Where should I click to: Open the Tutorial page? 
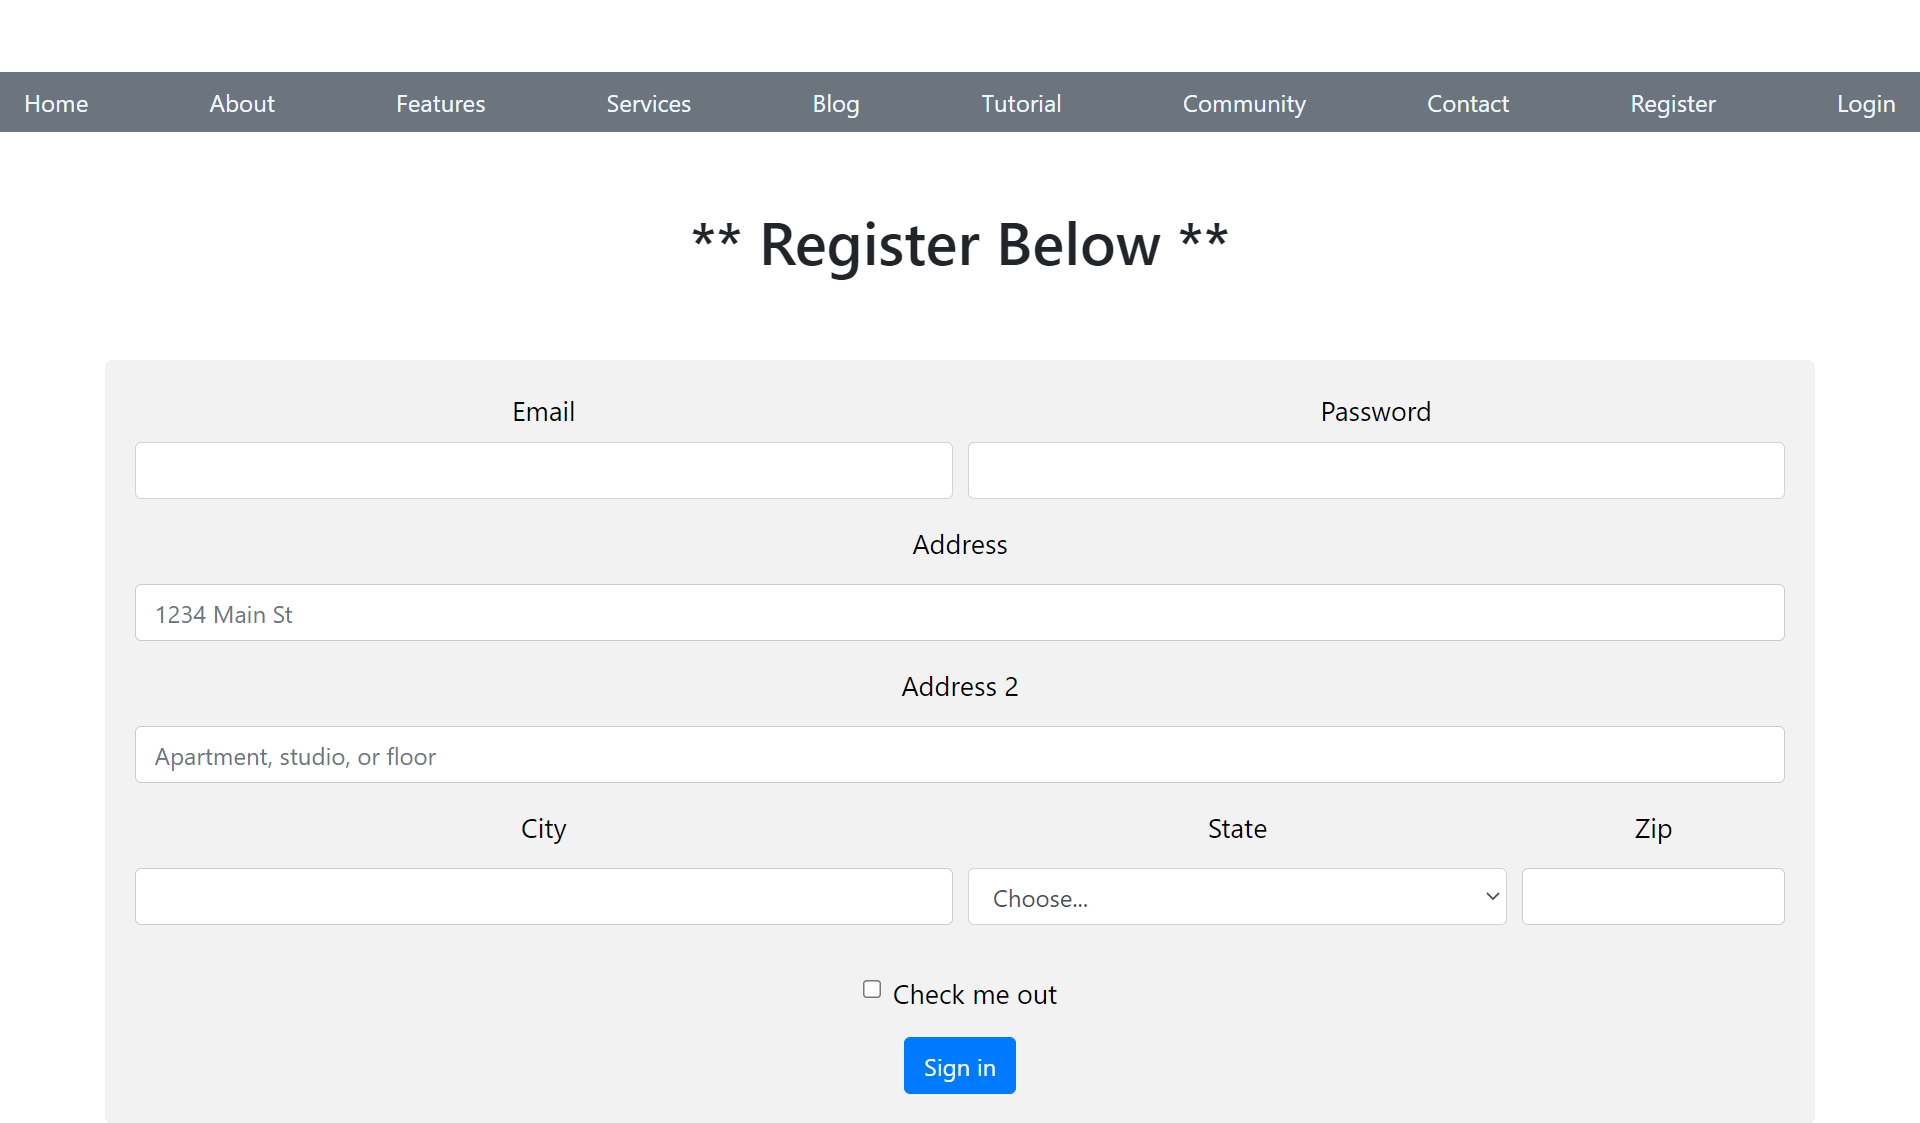[1021, 103]
